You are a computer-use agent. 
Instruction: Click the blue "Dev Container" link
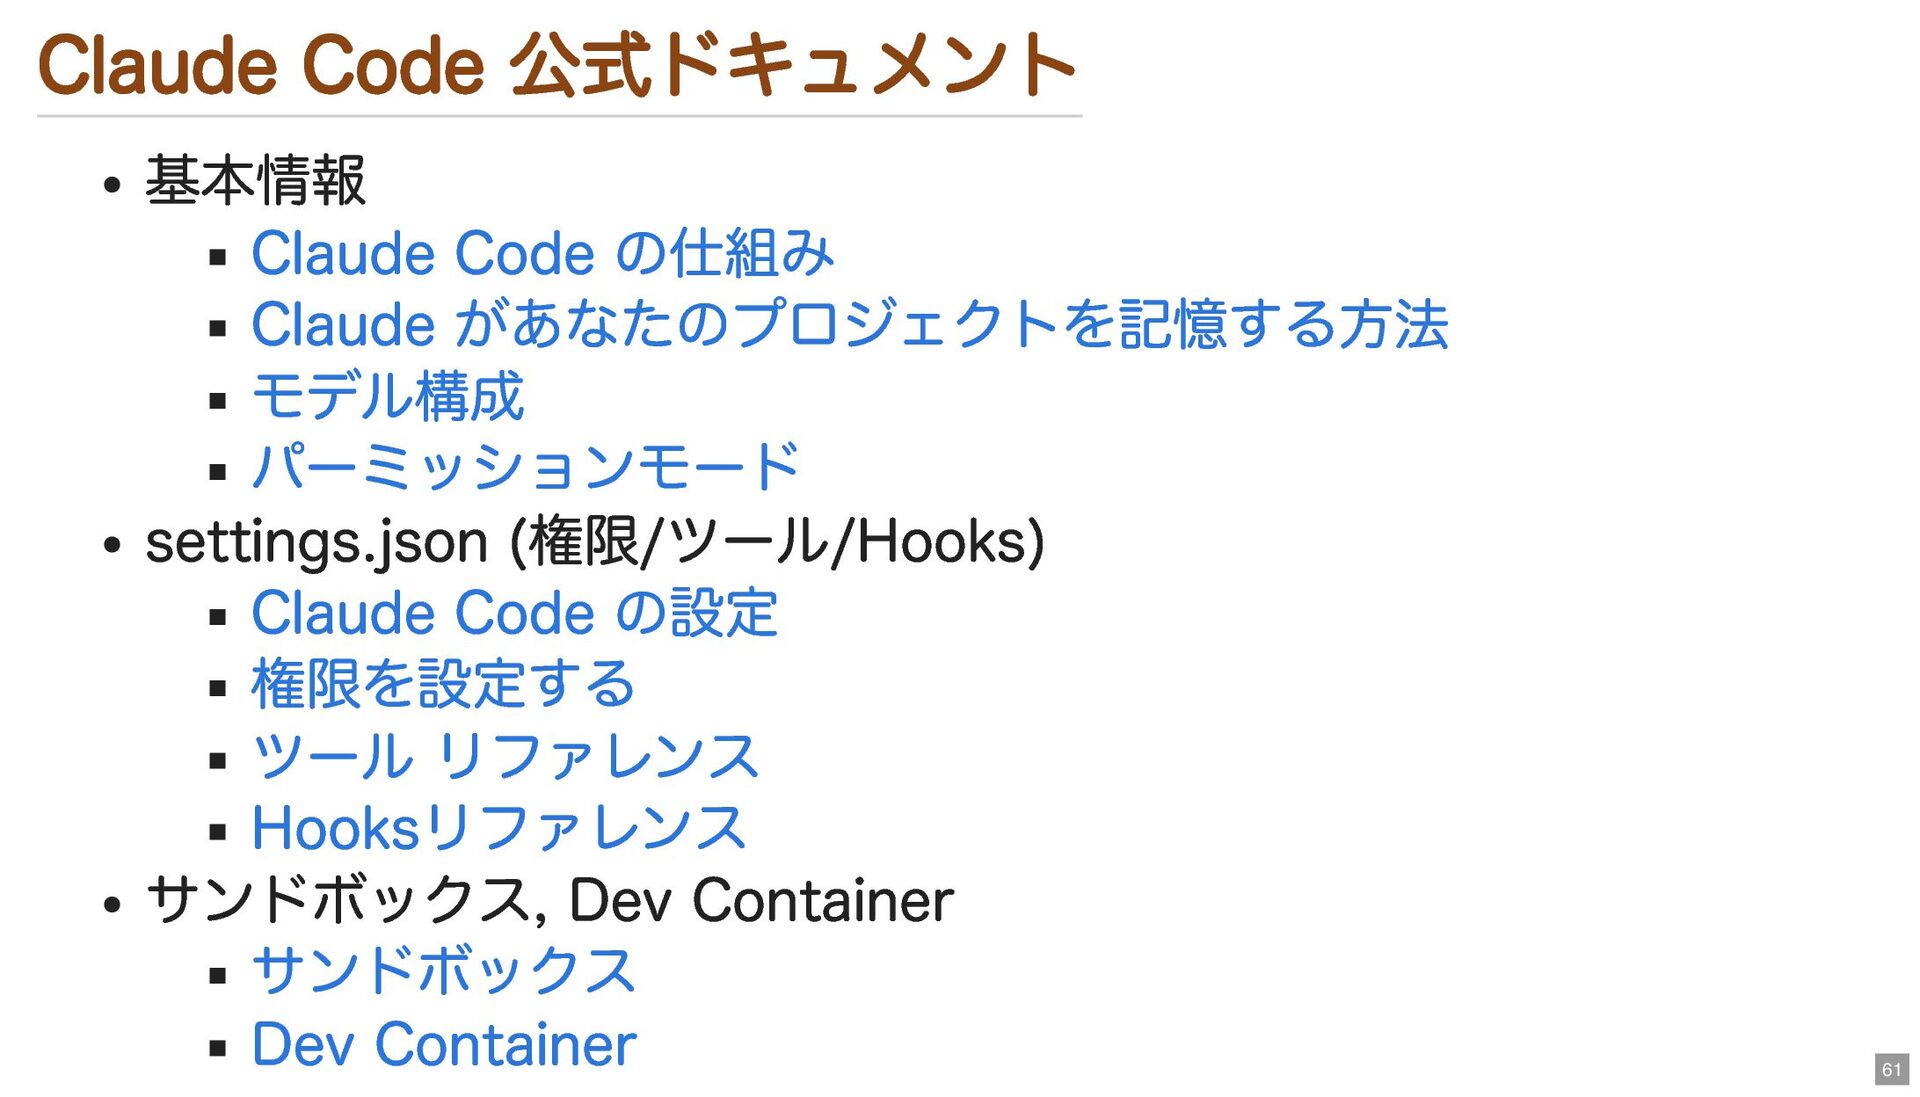pyautogui.click(x=443, y=1045)
